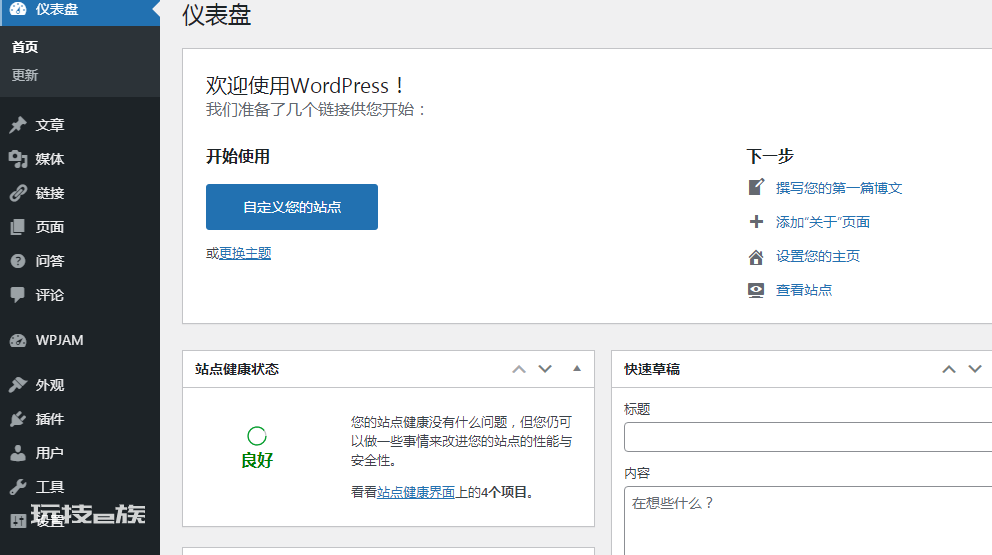
Task: Move 站点健康状态 panel up
Action: tap(519, 369)
